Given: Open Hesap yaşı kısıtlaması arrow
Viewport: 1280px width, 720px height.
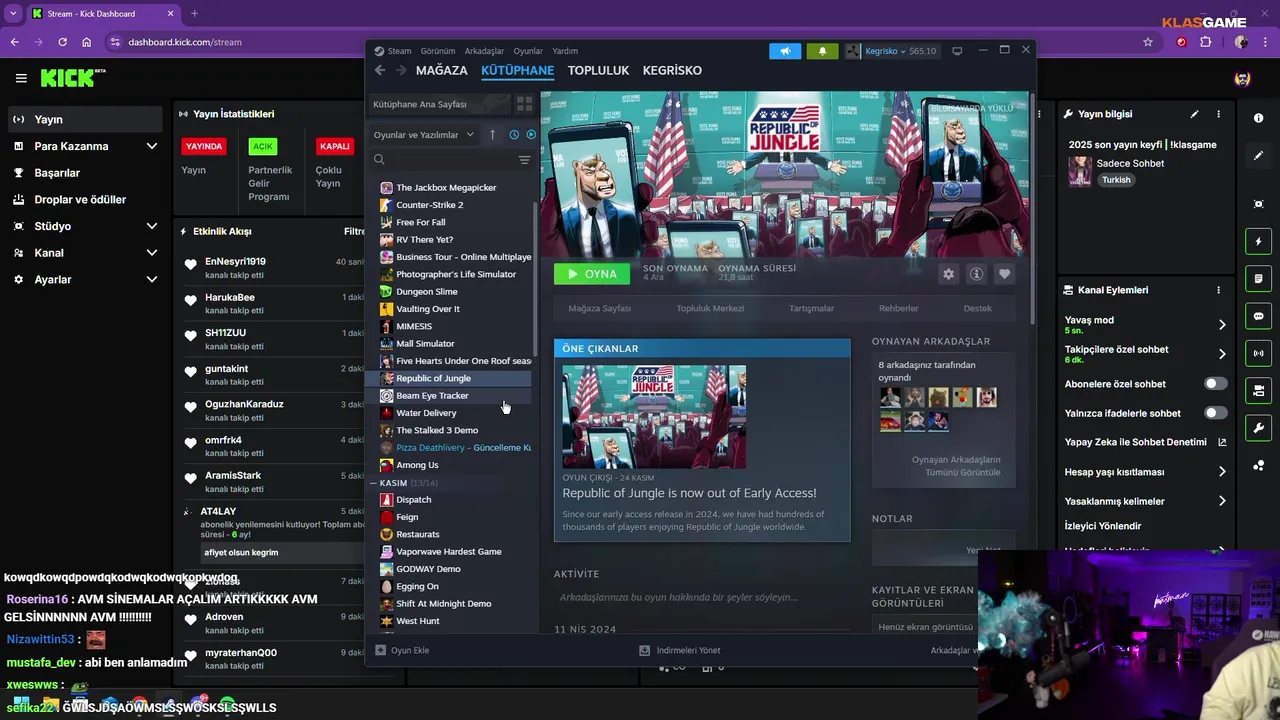Looking at the screenshot, I should [x=1222, y=472].
